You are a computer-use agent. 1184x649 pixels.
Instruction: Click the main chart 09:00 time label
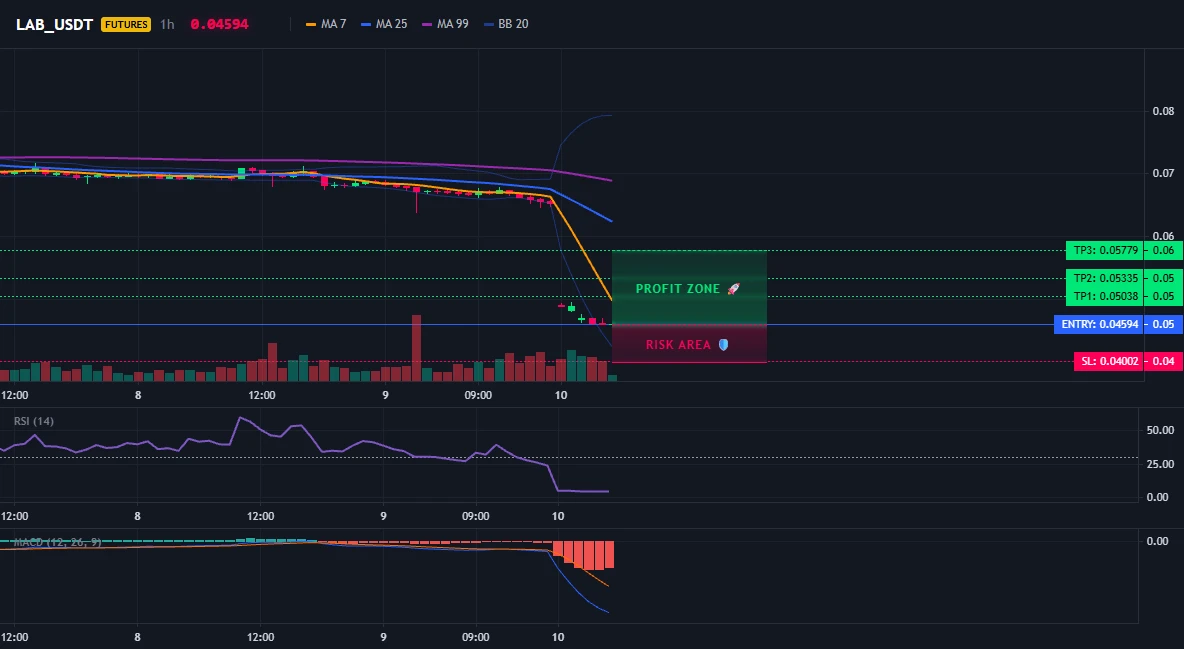(477, 395)
